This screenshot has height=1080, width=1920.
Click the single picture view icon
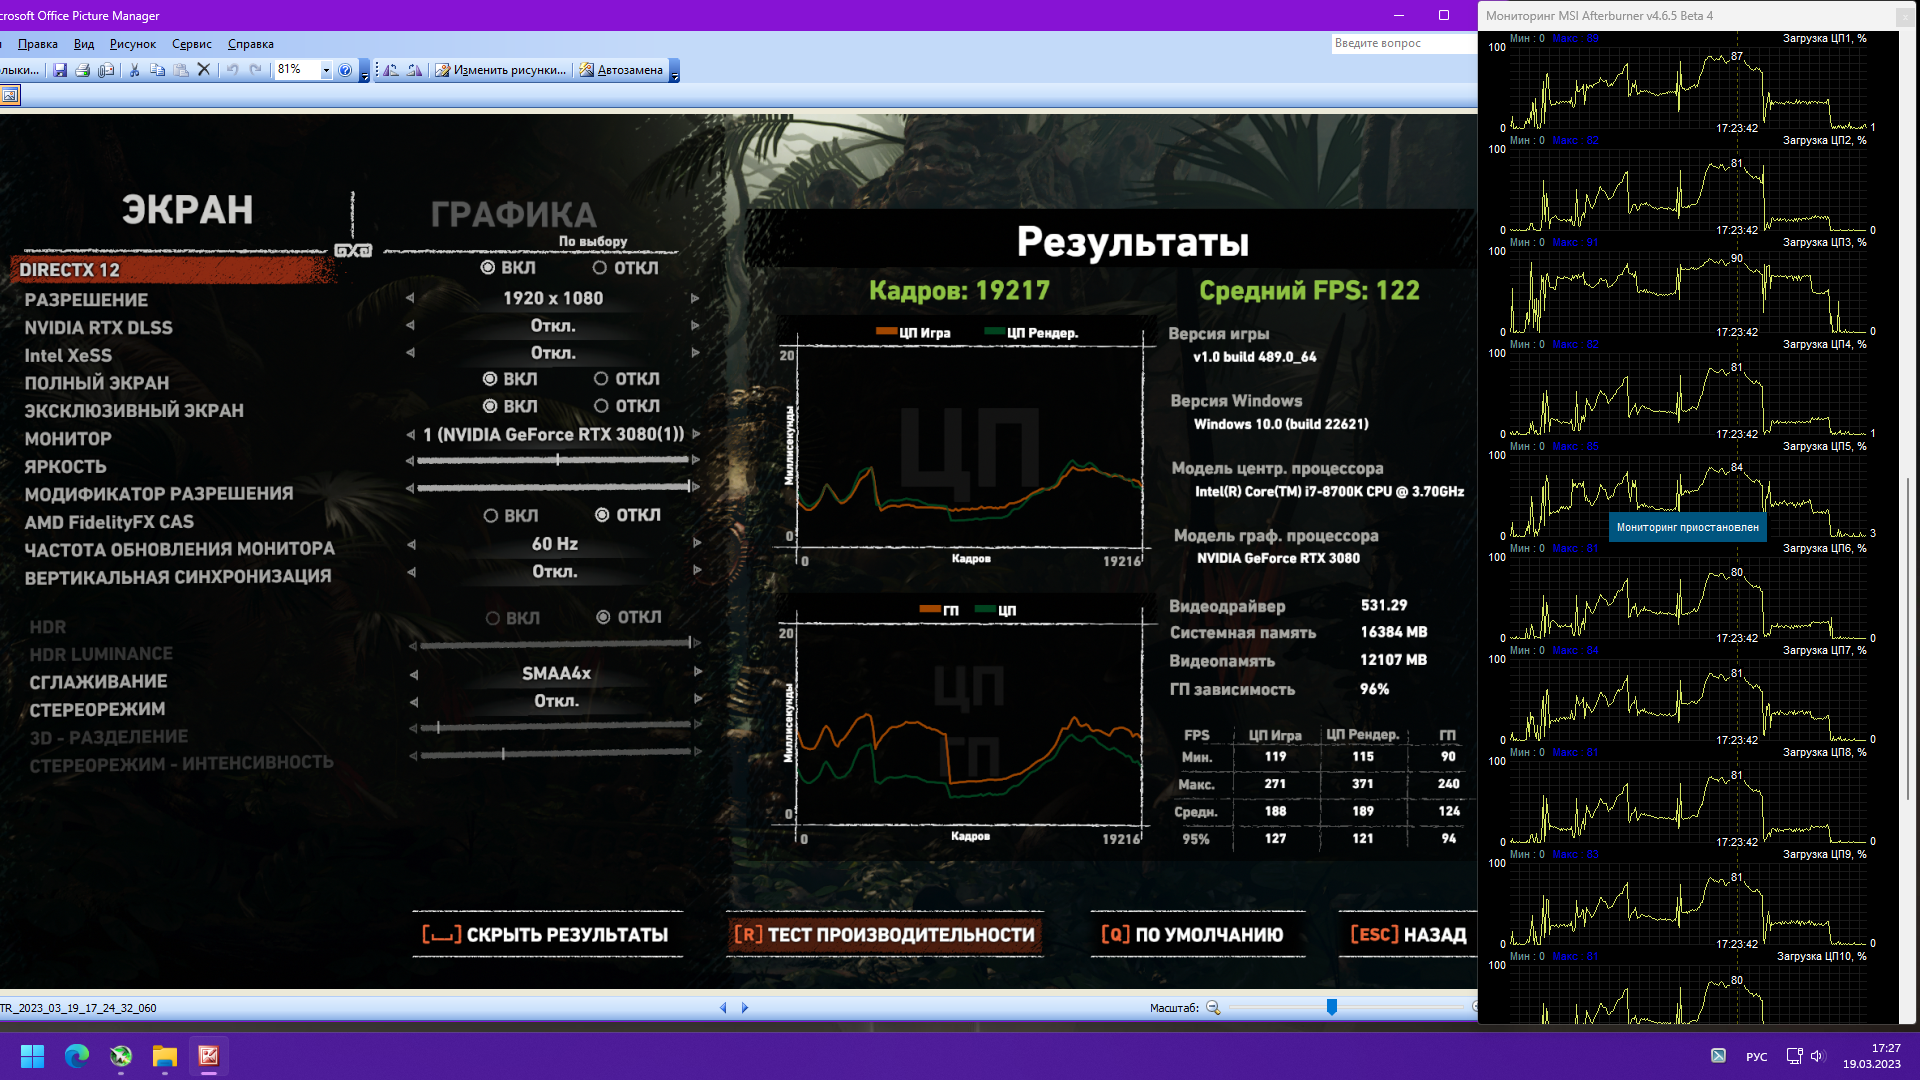(x=10, y=95)
